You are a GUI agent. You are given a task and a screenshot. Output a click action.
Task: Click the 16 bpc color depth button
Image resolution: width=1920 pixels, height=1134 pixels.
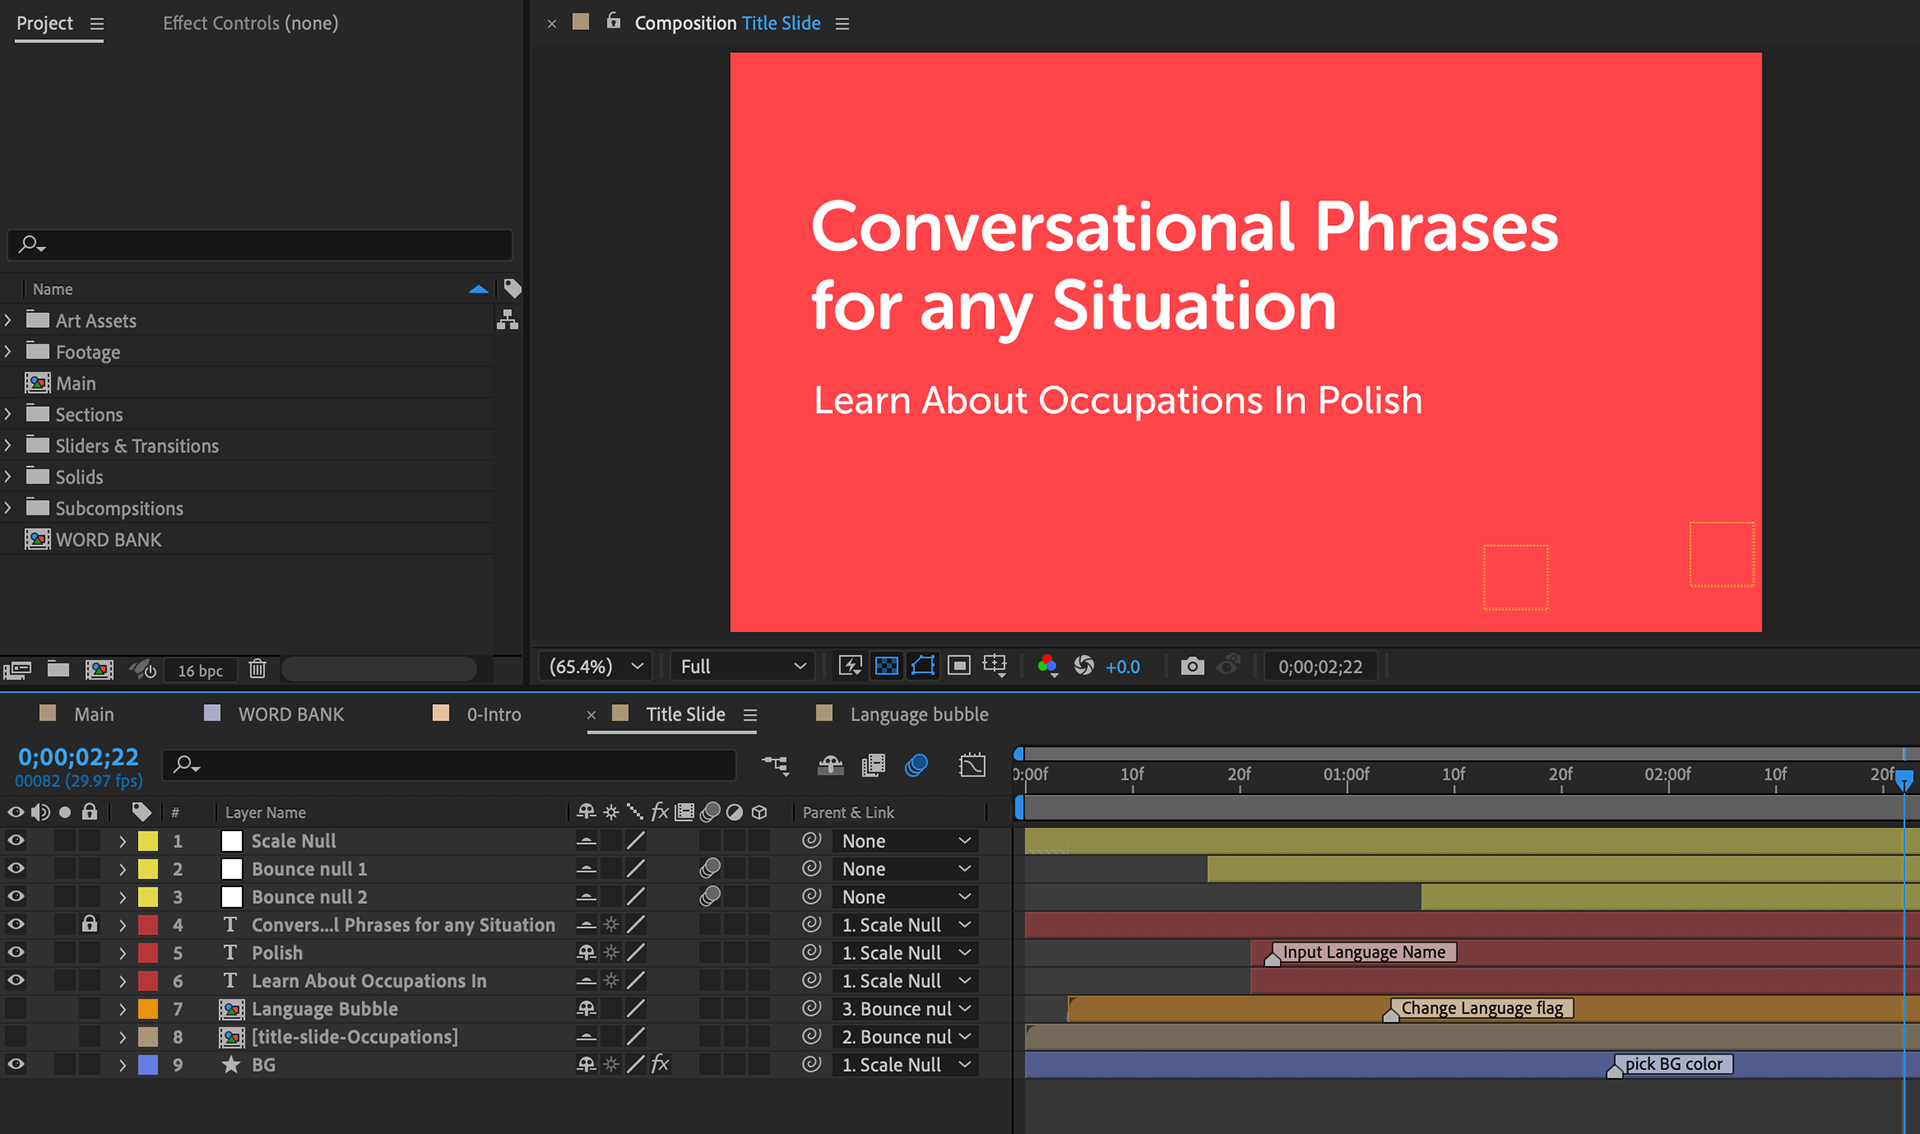click(x=200, y=670)
